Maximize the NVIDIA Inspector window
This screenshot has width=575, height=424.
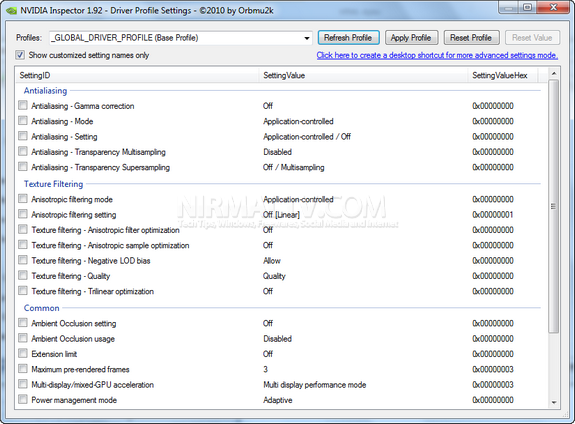pos(528,7)
